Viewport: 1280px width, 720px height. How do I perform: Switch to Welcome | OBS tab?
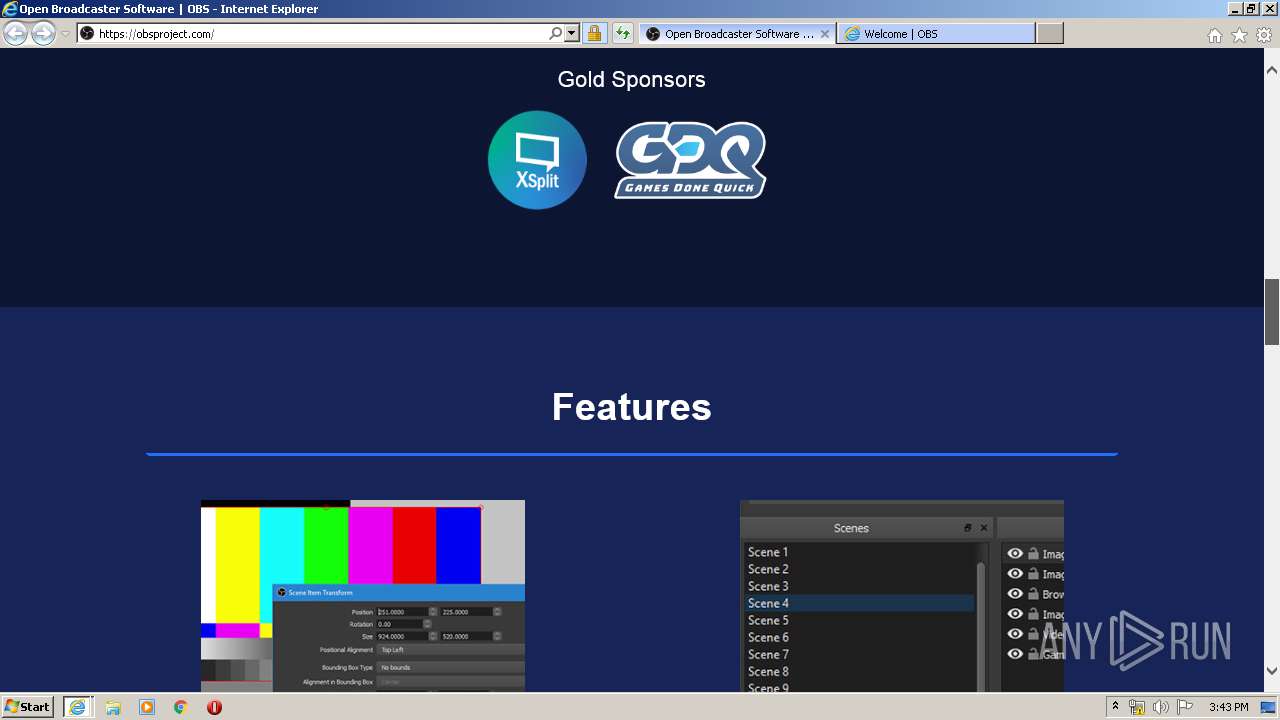coord(935,34)
